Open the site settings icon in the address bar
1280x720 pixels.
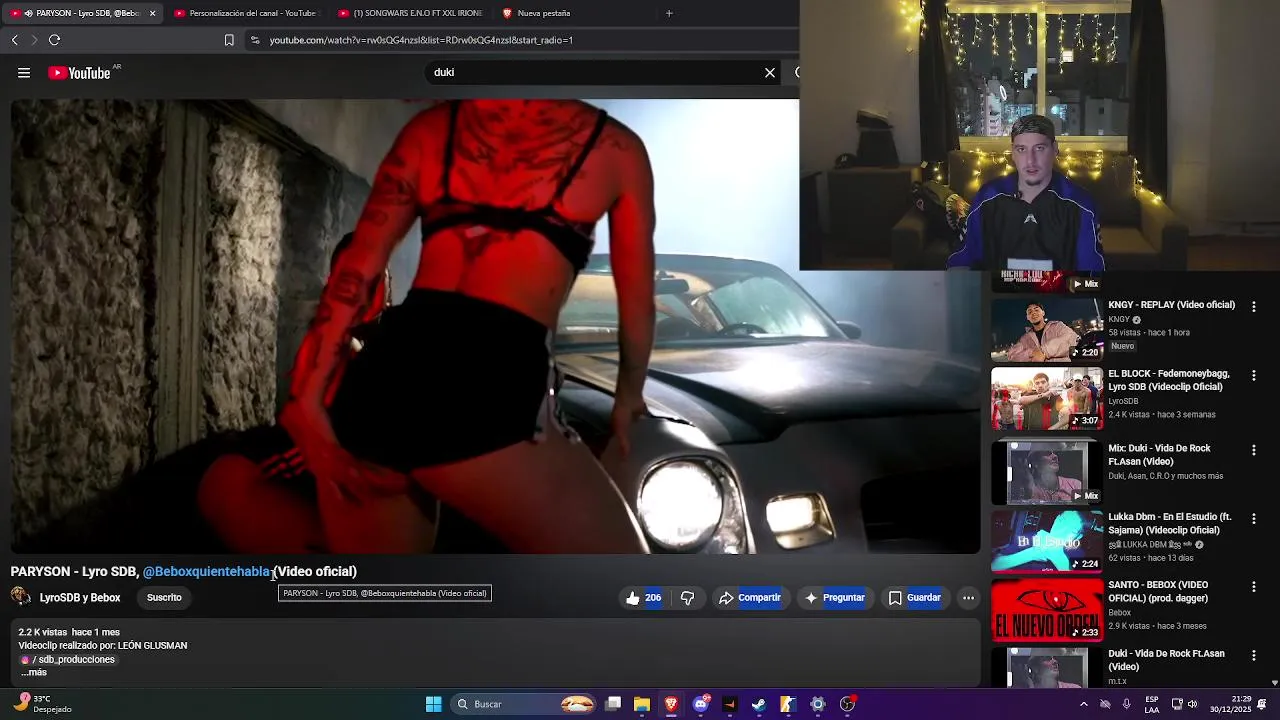tap(255, 40)
